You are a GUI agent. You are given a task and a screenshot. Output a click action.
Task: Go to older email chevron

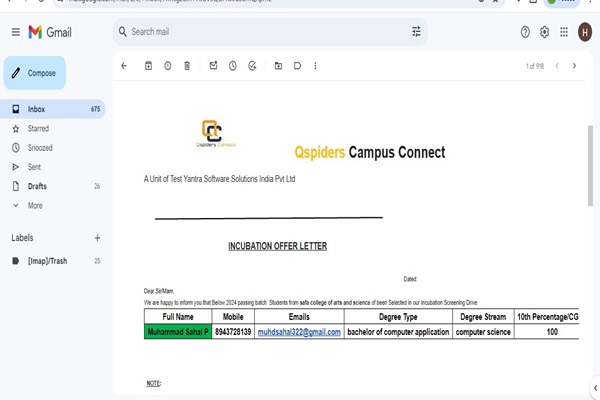(574, 66)
